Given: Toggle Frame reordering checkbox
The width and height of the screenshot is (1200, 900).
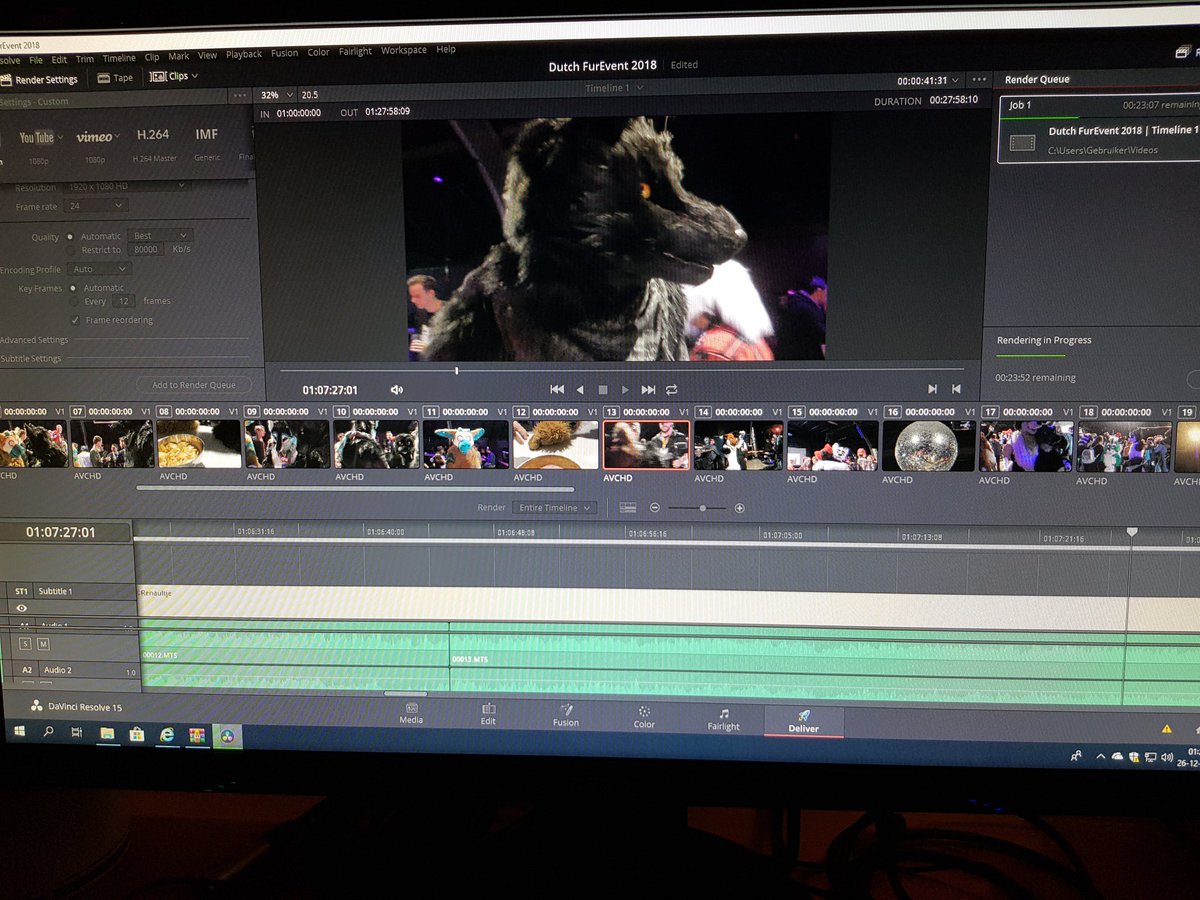Looking at the screenshot, I should click(x=75, y=320).
